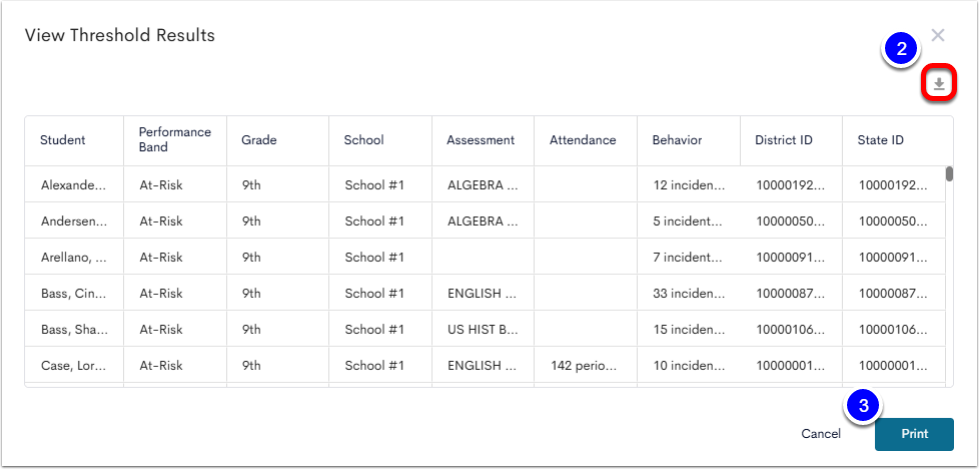Select the Assessment column header
The image size is (979, 469).
483,141
